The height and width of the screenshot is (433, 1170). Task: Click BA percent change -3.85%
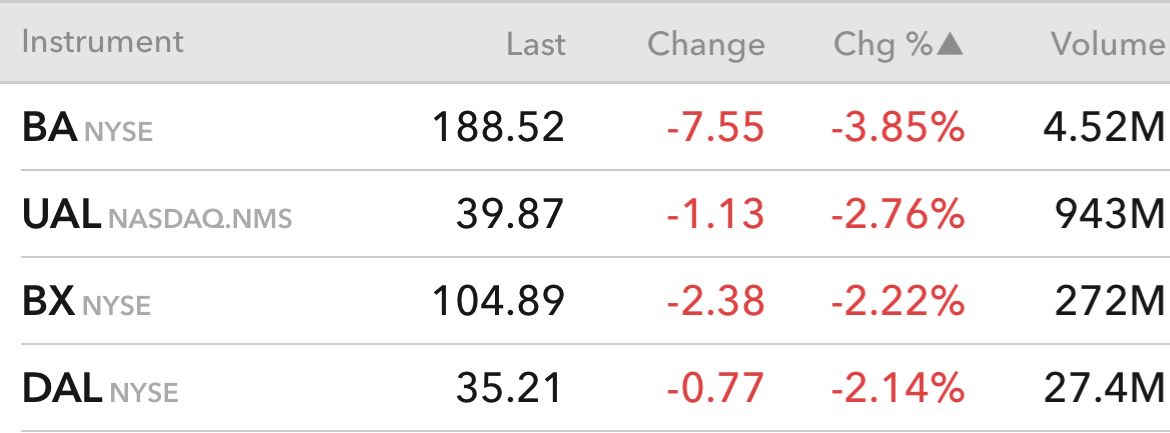click(x=898, y=128)
